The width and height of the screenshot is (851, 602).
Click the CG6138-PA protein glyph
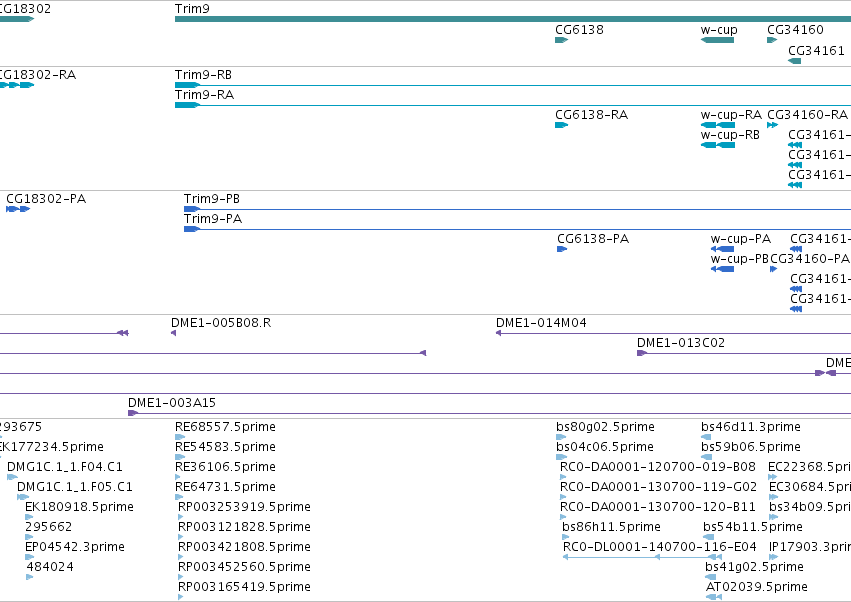tap(562, 249)
